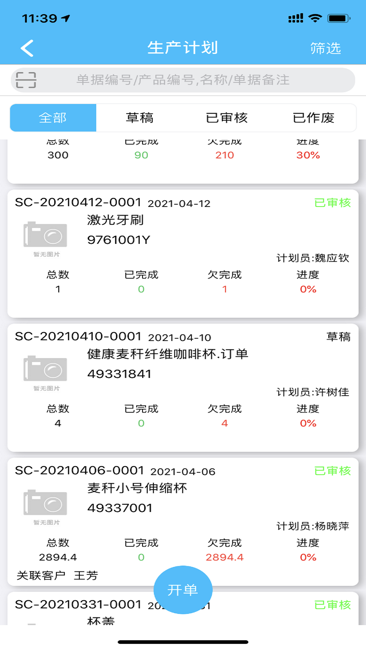Select the 全部 tab

point(53,118)
